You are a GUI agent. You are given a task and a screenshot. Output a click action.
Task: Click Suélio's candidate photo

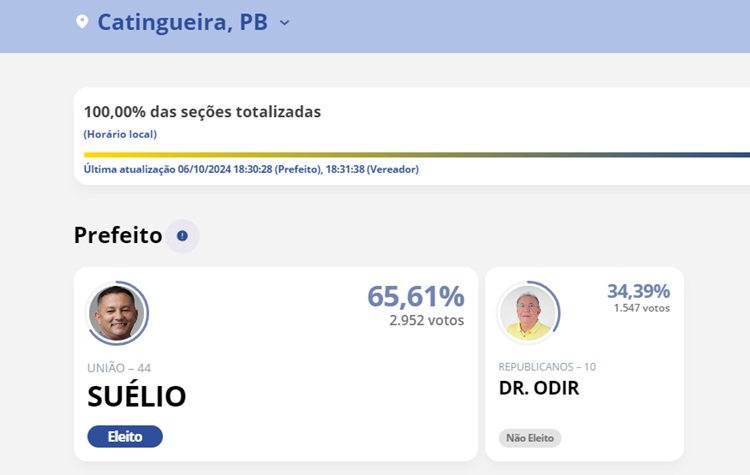[x=115, y=313]
